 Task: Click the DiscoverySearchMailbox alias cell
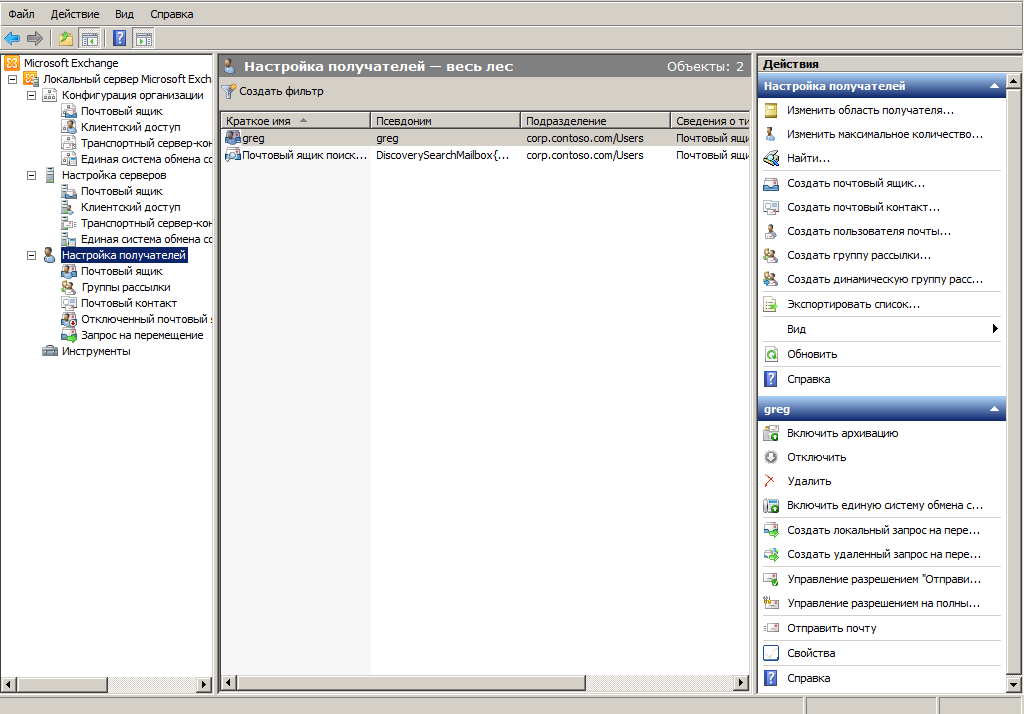[x=442, y=155]
